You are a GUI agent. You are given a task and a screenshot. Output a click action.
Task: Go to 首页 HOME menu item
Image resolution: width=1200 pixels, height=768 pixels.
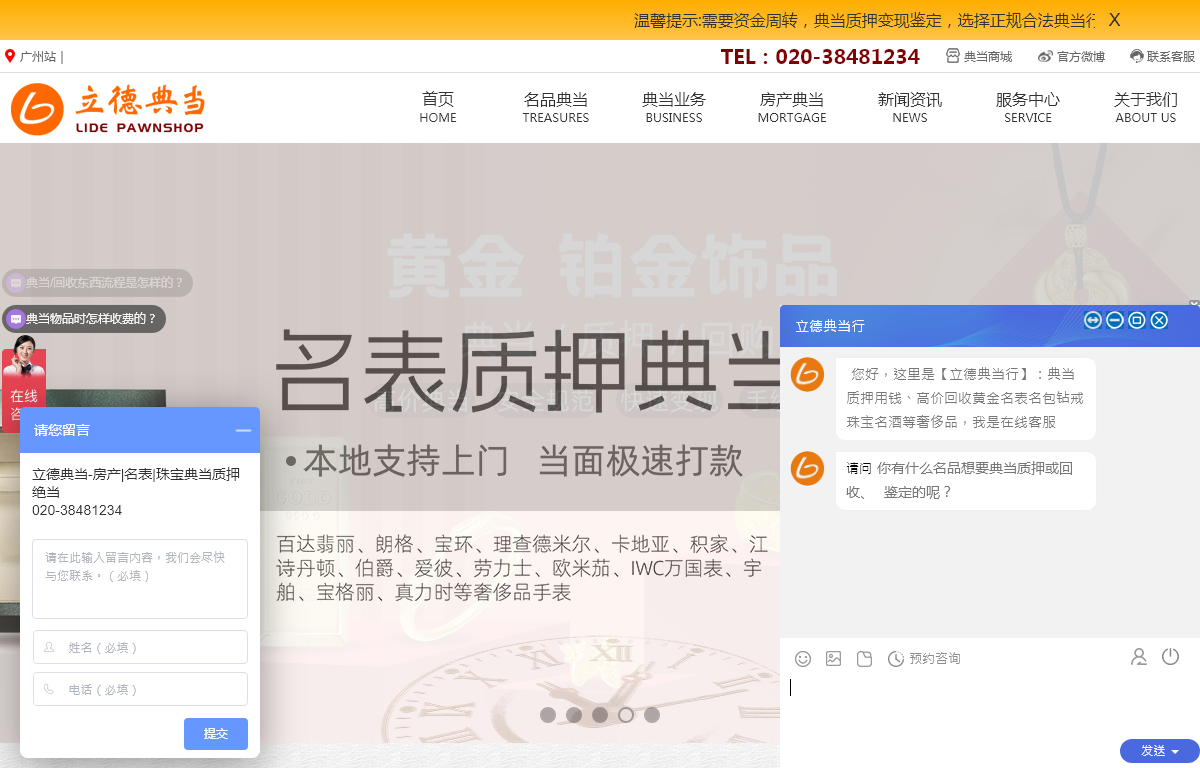coord(438,108)
